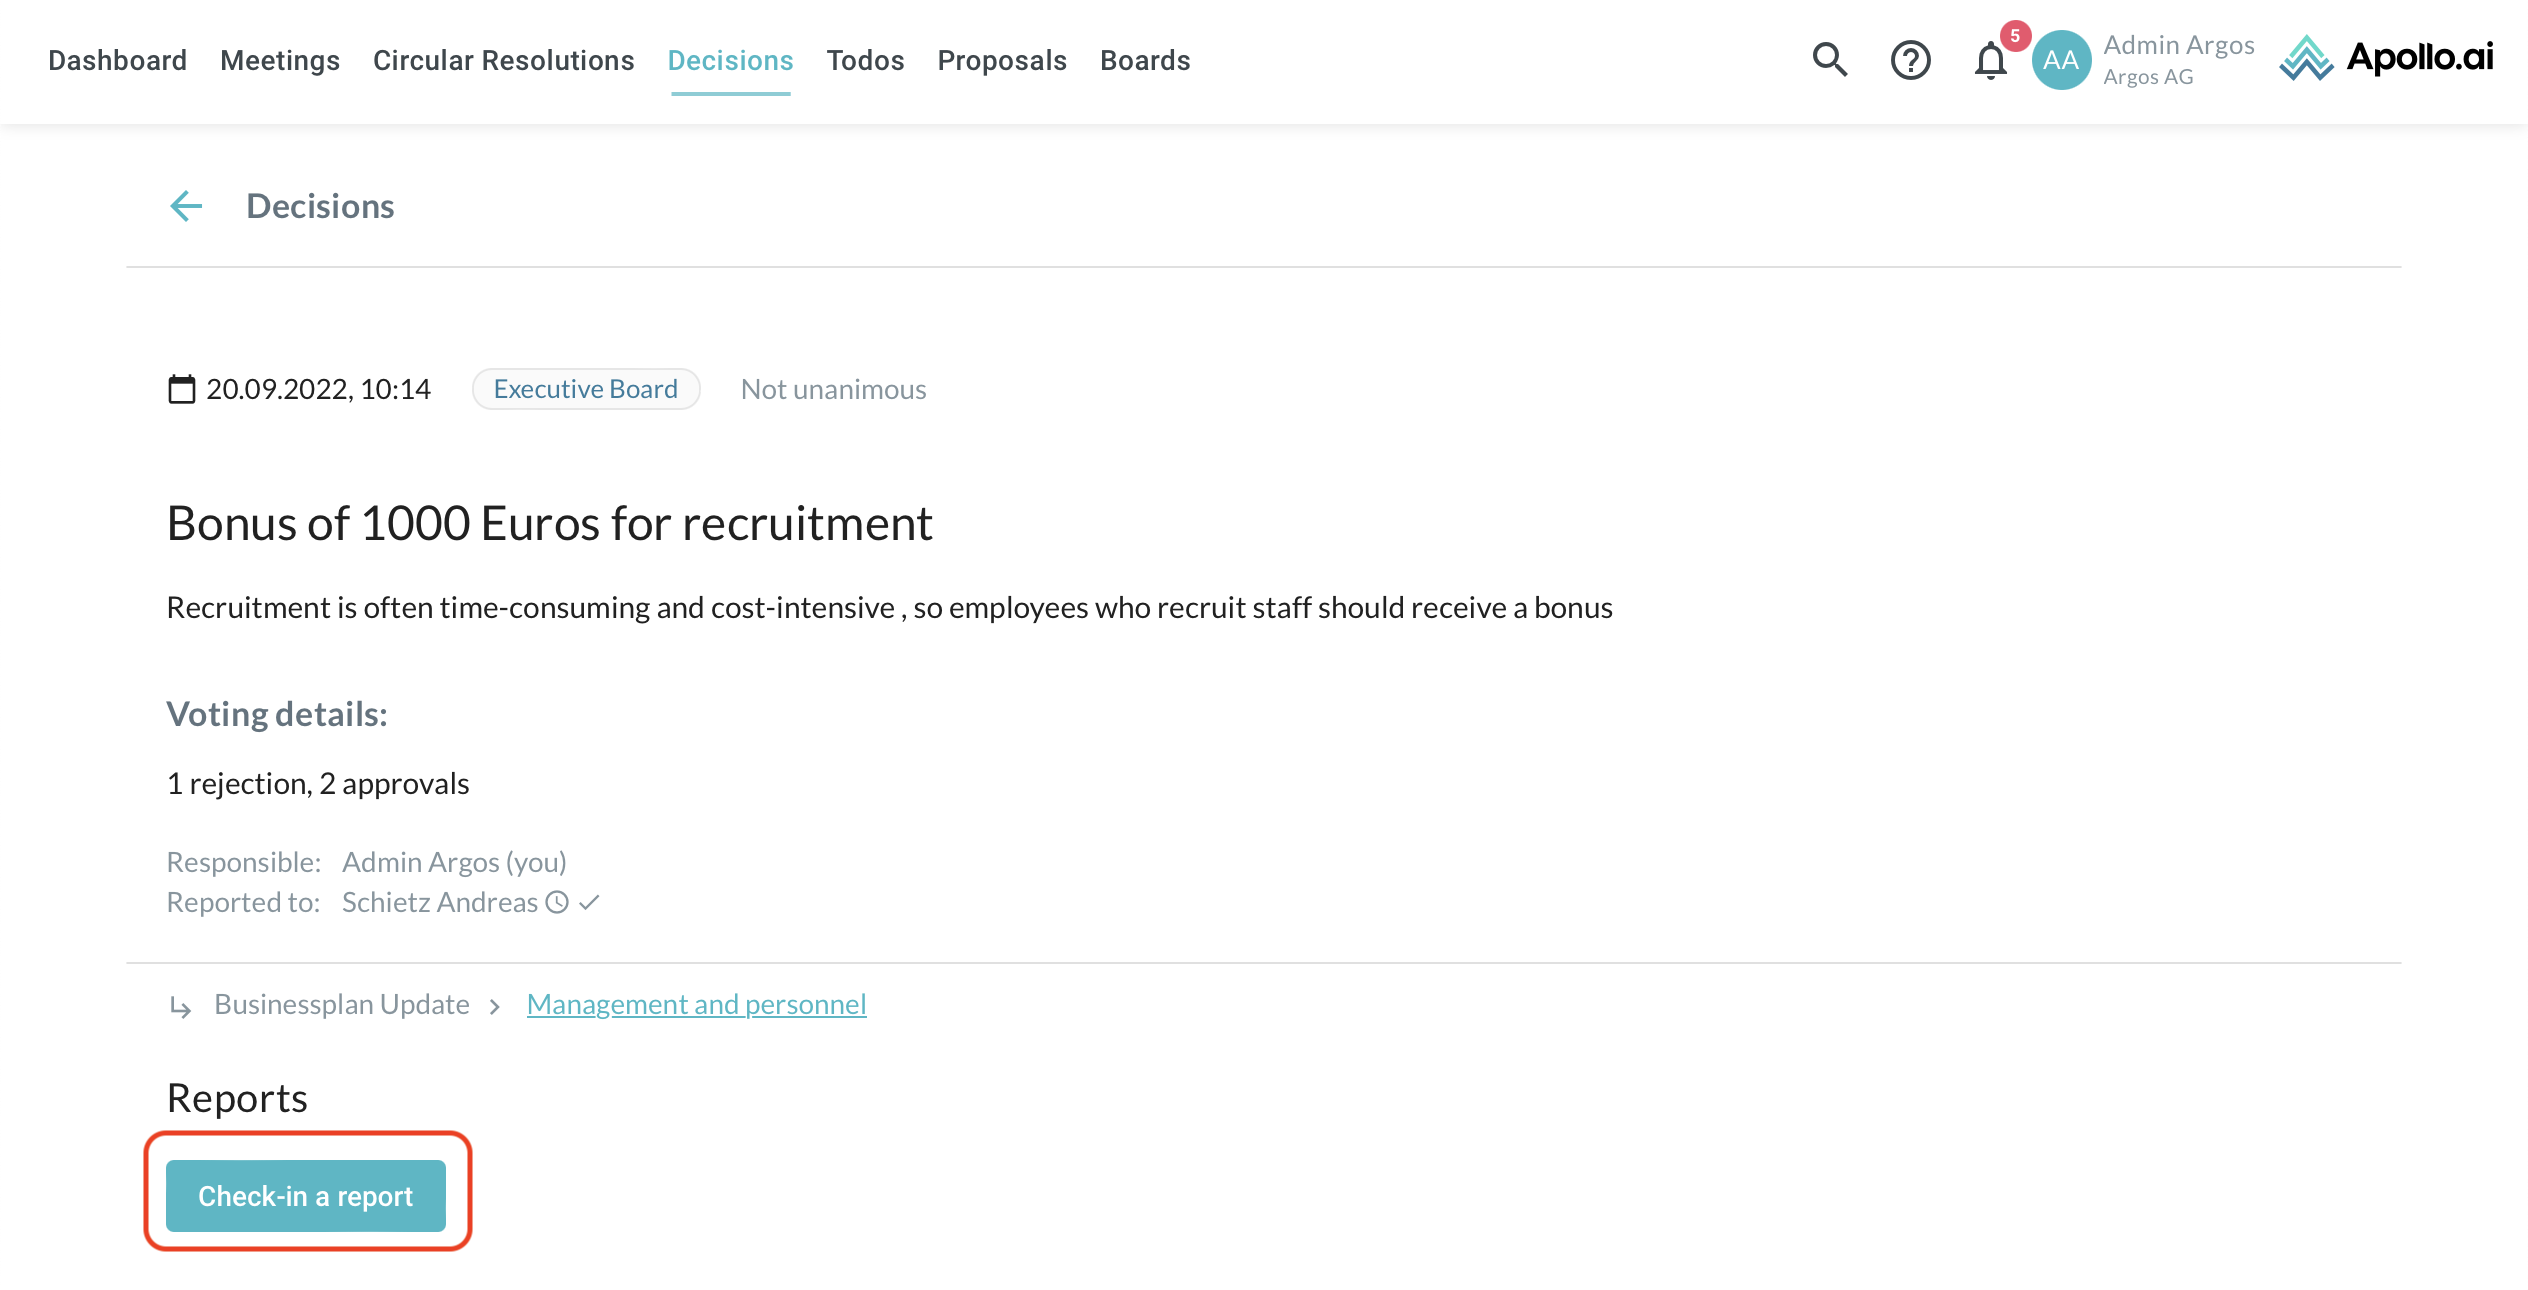
Task: Open notifications bell with 5 badge
Action: (x=1990, y=60)
